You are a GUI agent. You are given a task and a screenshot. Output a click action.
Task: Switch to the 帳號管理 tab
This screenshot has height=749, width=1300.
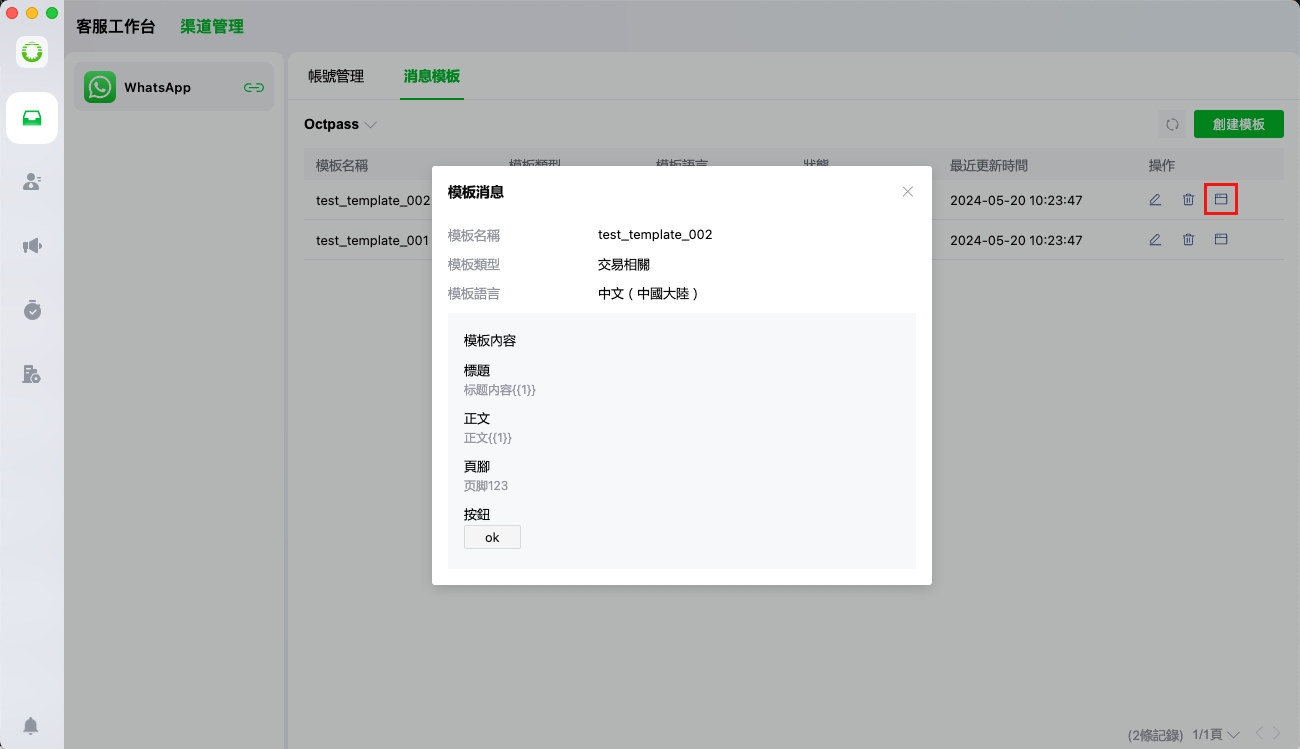click(x=336, y=77)
